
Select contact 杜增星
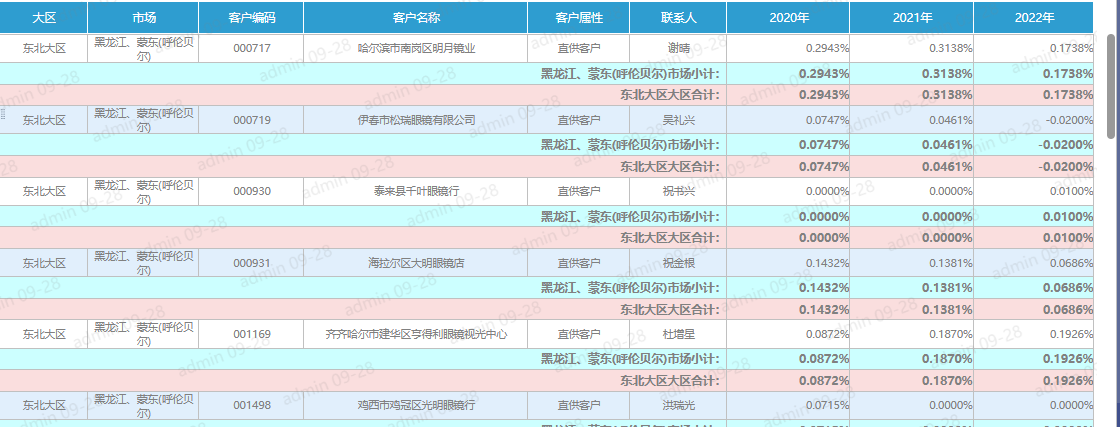(x=678, y=334)
